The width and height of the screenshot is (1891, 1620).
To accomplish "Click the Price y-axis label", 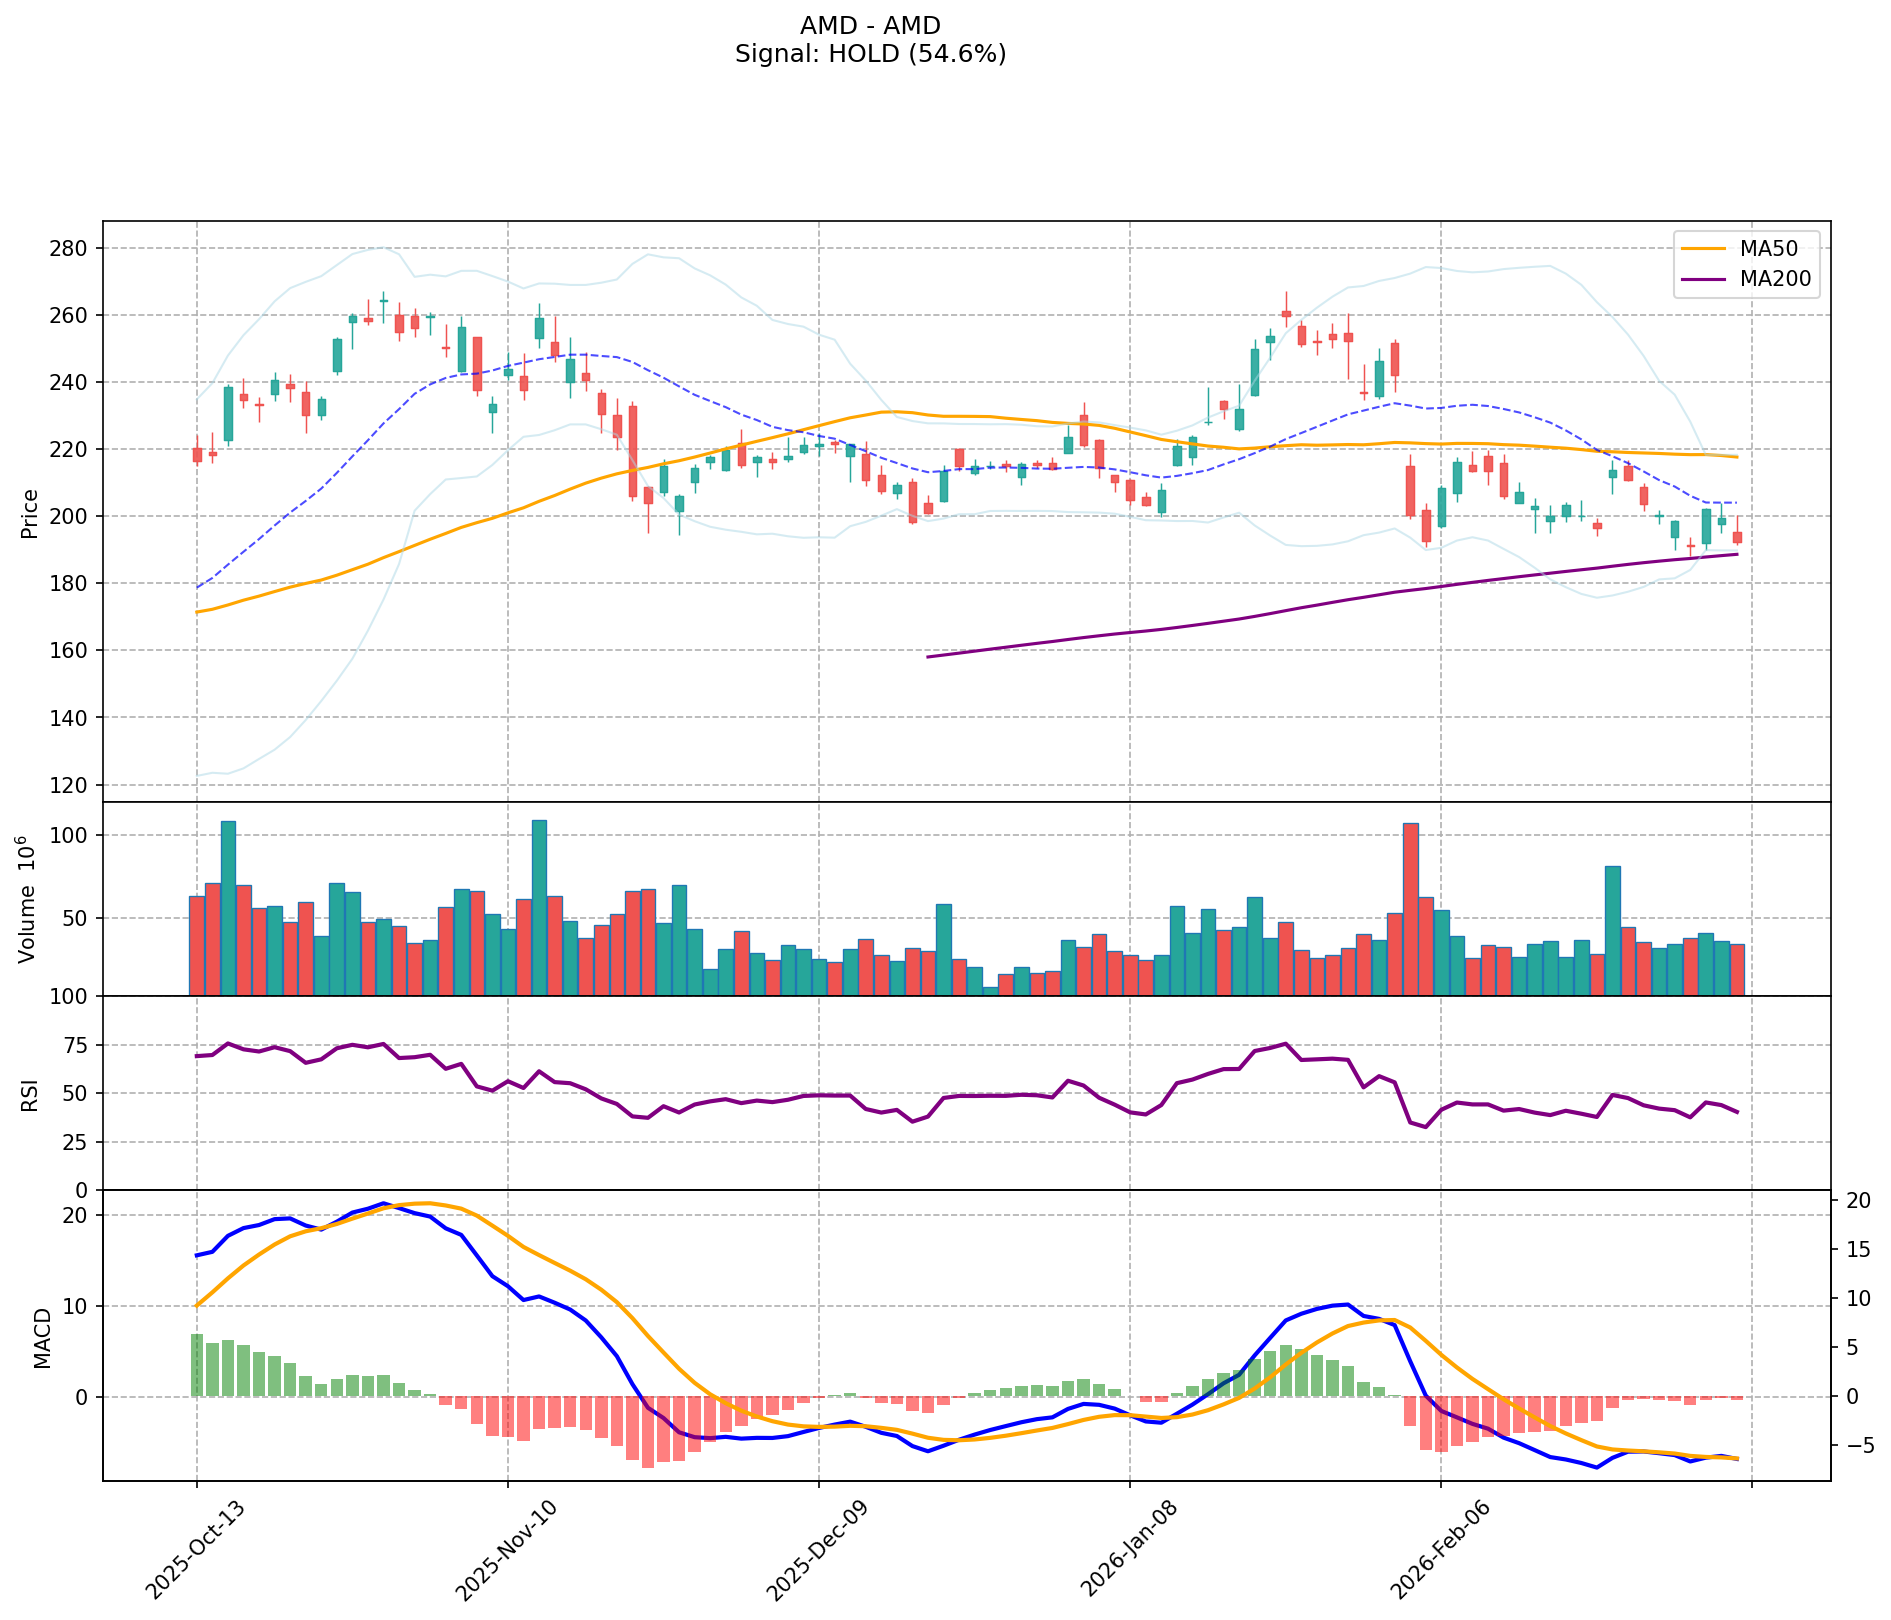I will (30, 513).
